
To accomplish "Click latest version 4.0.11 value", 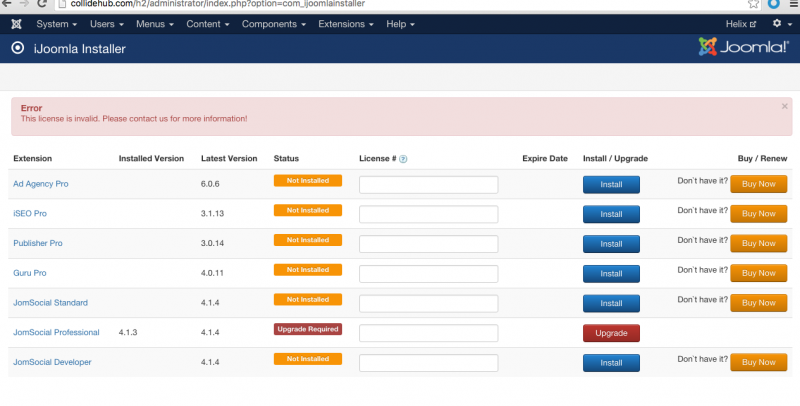I will point(212,273).
